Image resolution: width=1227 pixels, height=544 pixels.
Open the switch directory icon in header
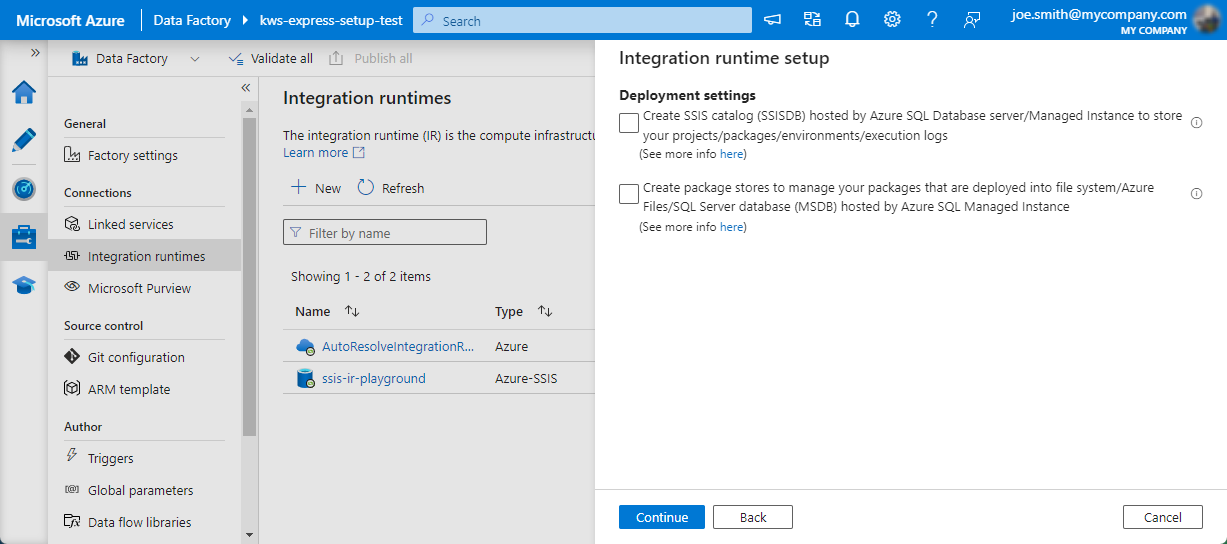coord(812,20)
